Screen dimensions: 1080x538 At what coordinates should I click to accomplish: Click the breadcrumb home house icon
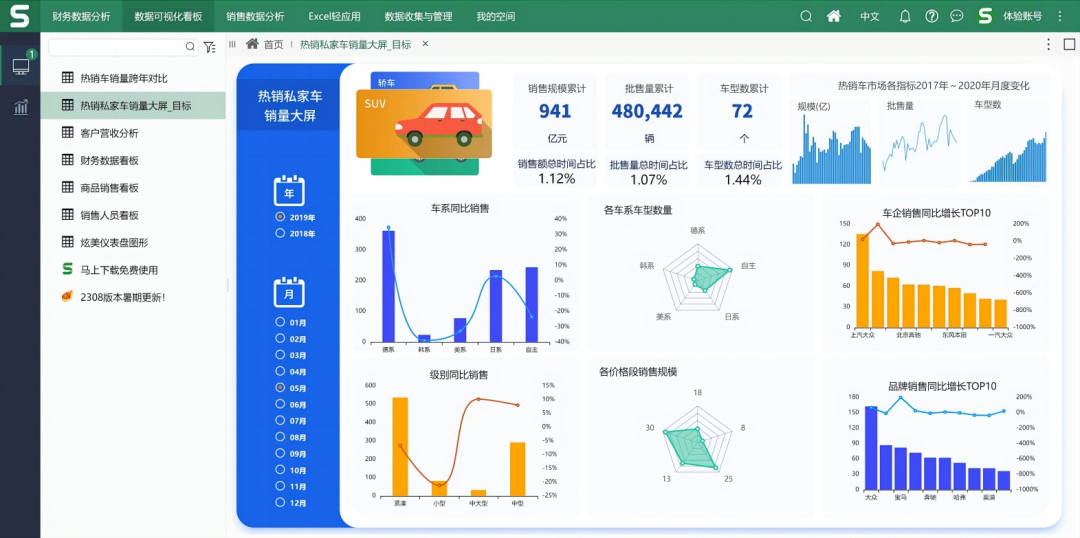point(253,44)
